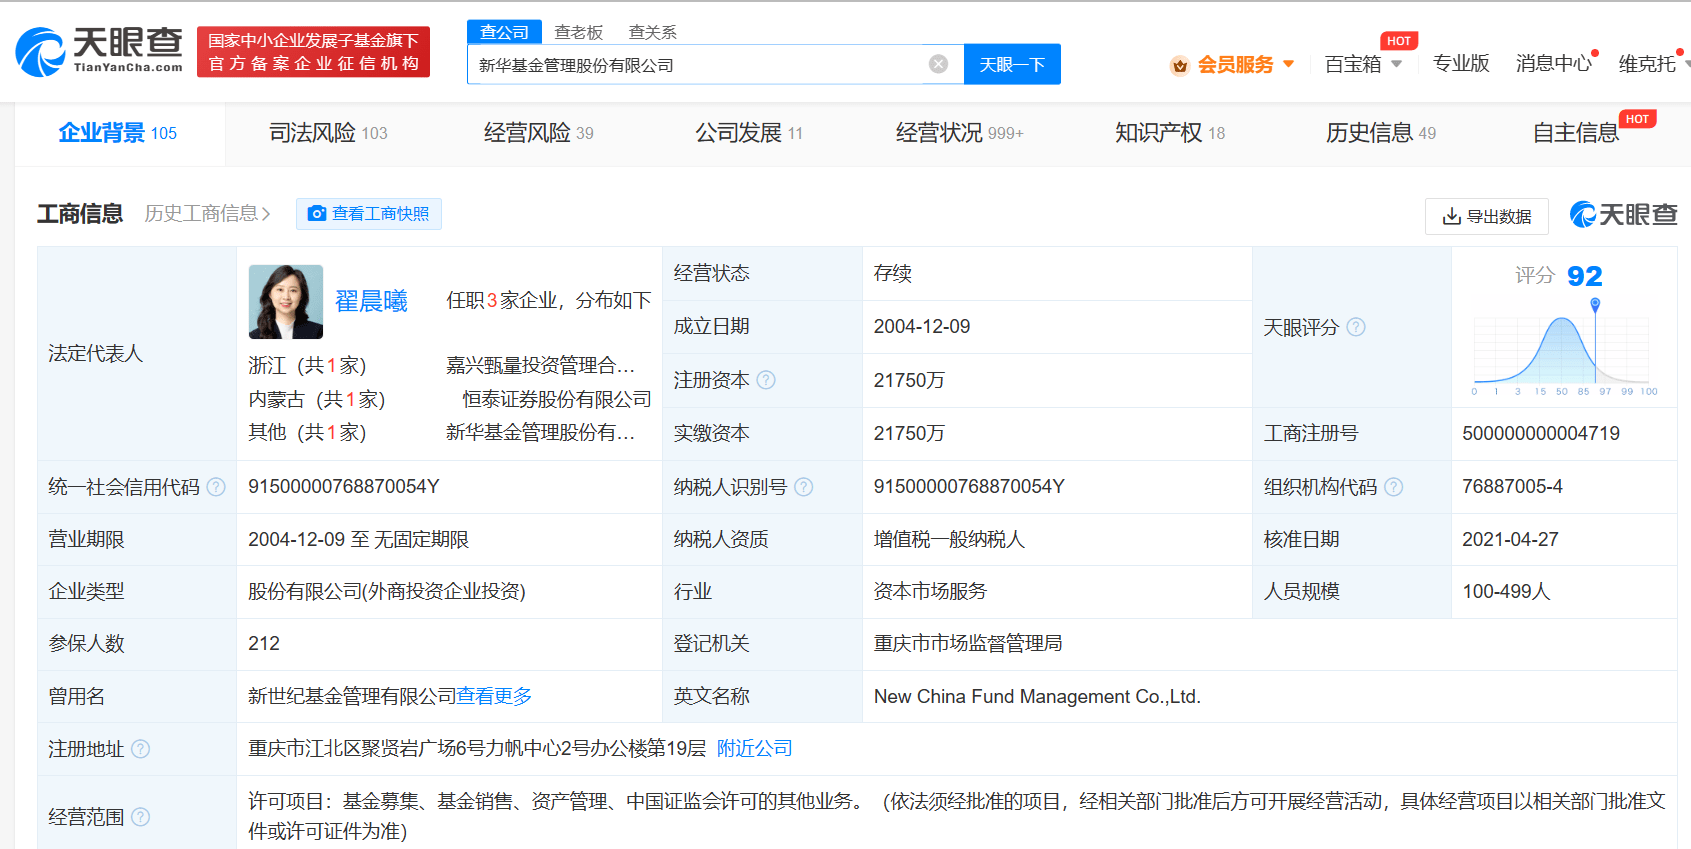Open the 会员服务 dropdown menu
Screen dimensions: 1691x849
[1233, 65]
